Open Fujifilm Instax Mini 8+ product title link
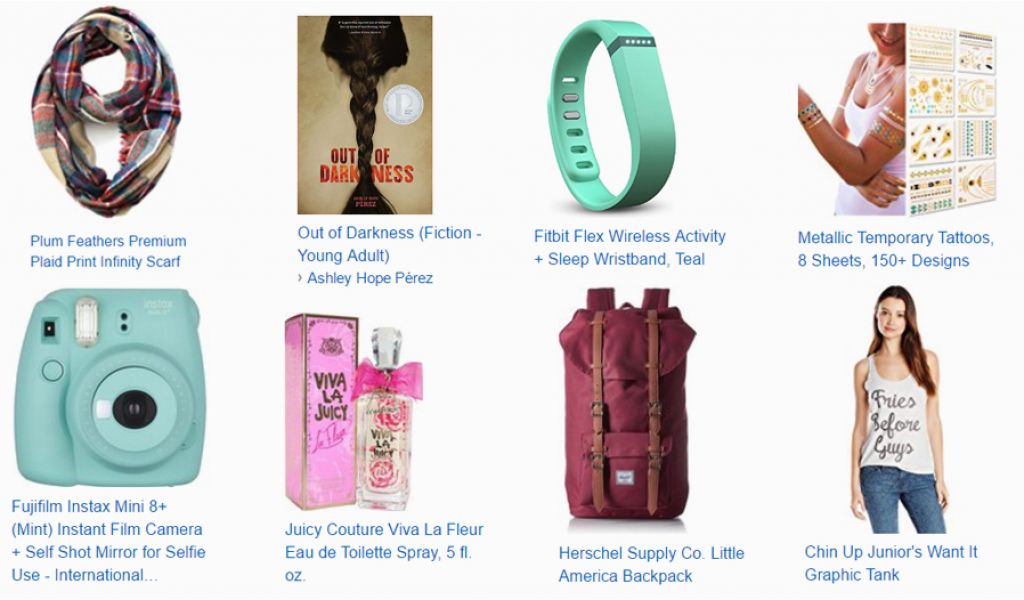 108,541
